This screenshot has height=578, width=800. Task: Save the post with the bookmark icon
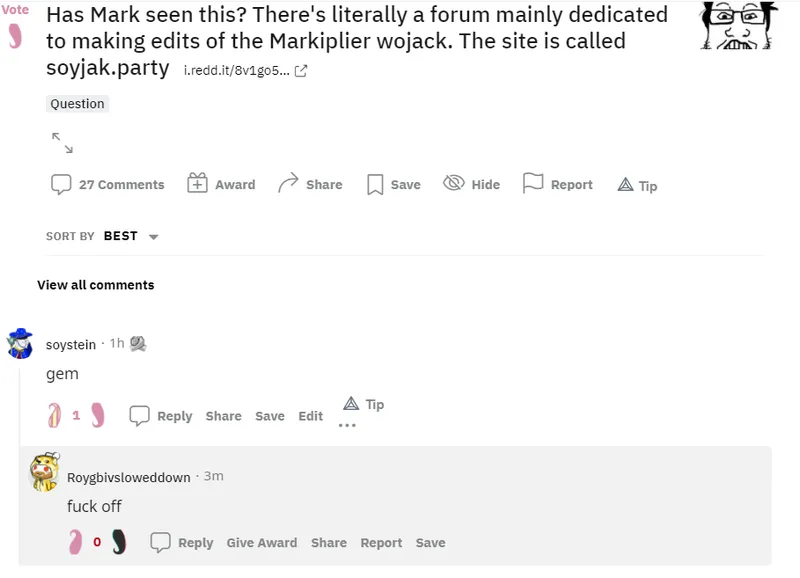tap(374, 184)
